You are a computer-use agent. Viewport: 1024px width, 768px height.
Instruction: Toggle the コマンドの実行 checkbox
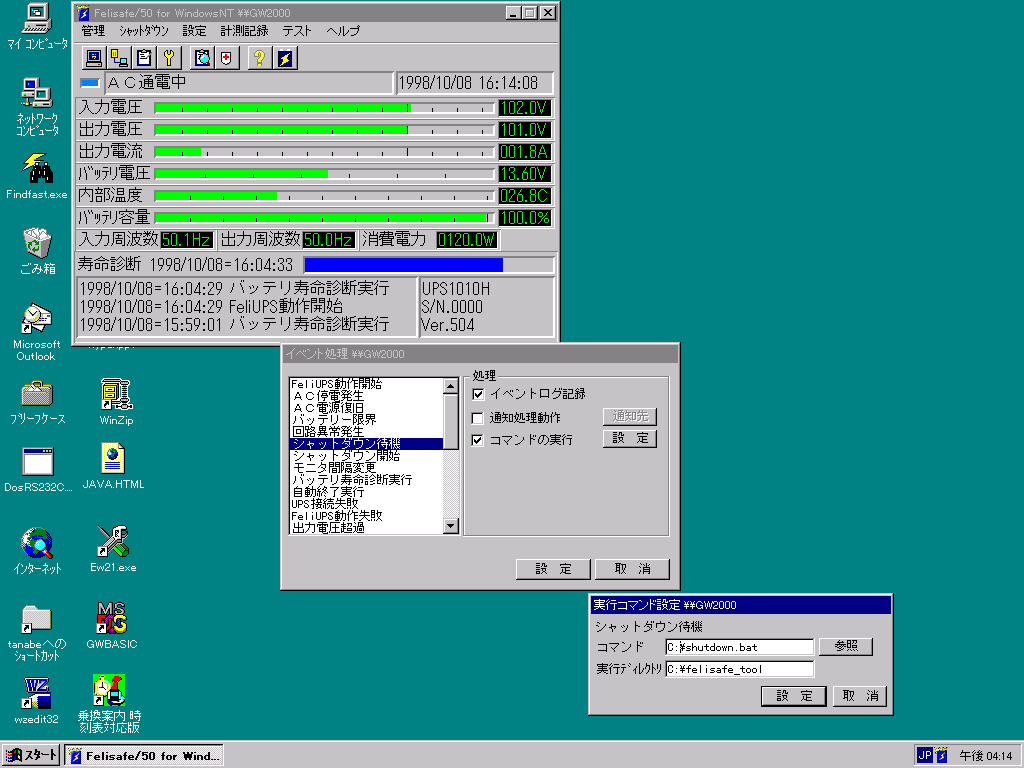coord(478,439)
